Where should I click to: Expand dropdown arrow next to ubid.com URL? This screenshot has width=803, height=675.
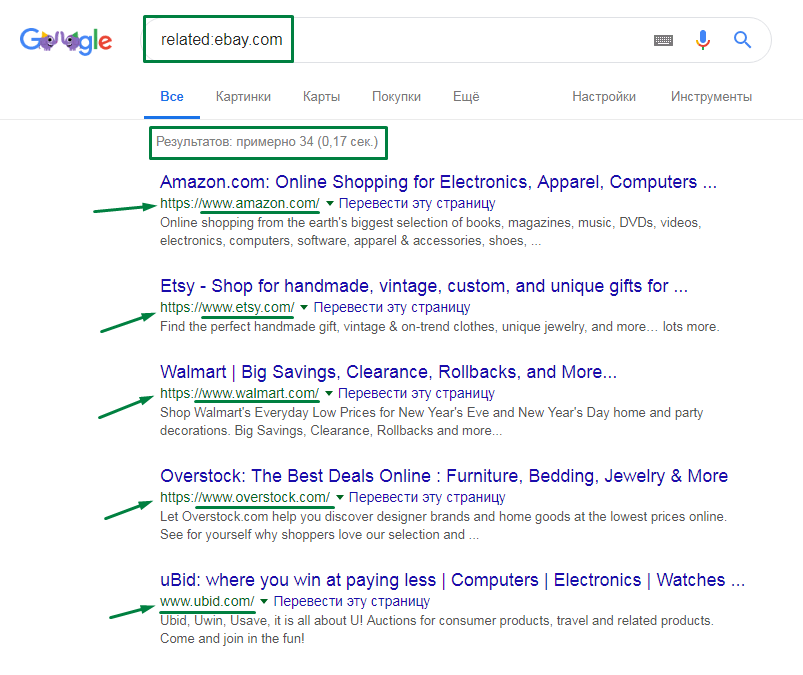point(264,602)
